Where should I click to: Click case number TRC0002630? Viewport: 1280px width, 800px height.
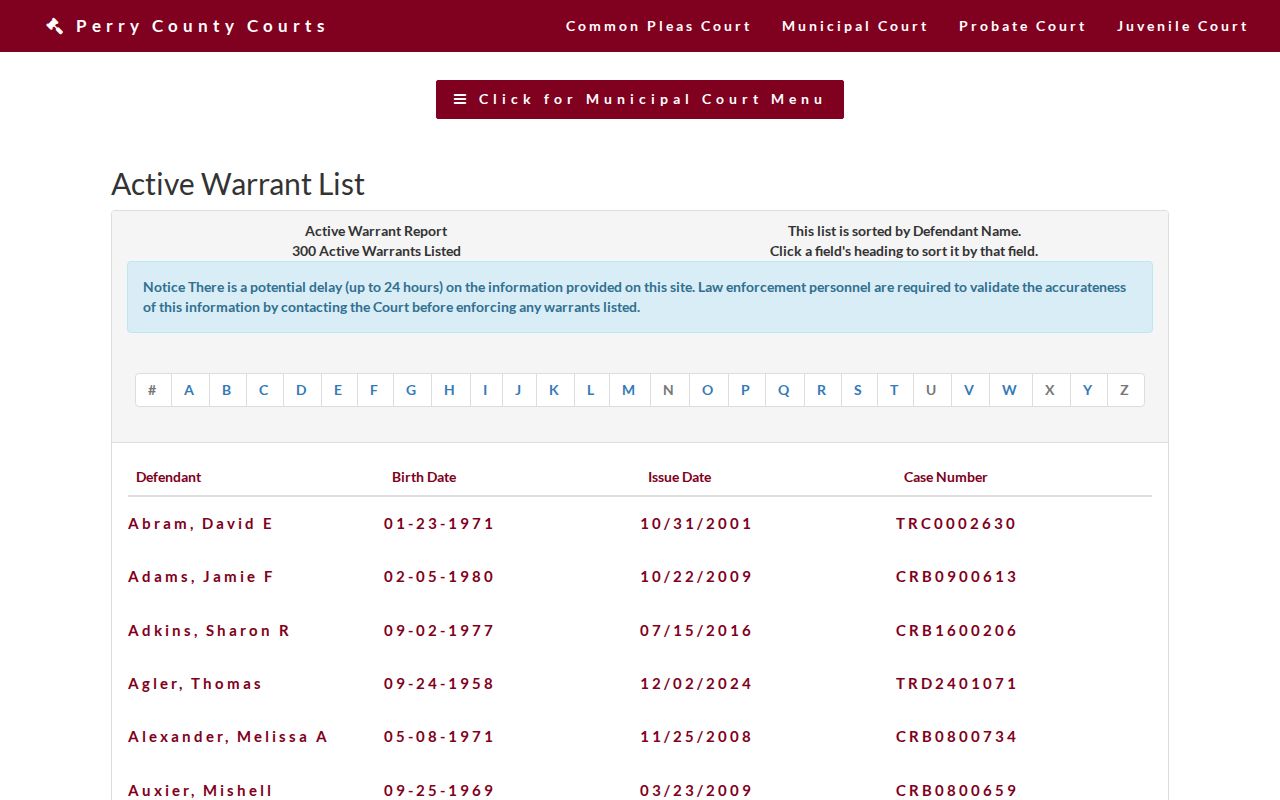pos(956,524)
